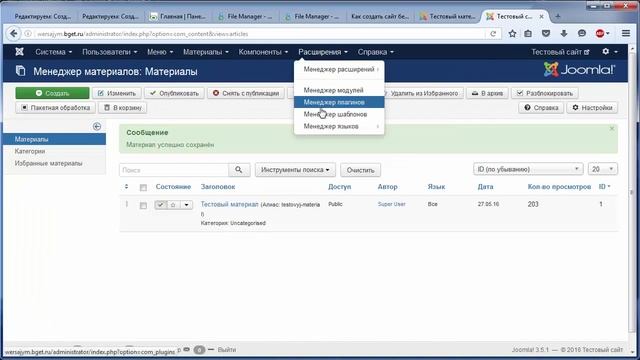
Task: Click the Super User author link
Action: [391, 204]
